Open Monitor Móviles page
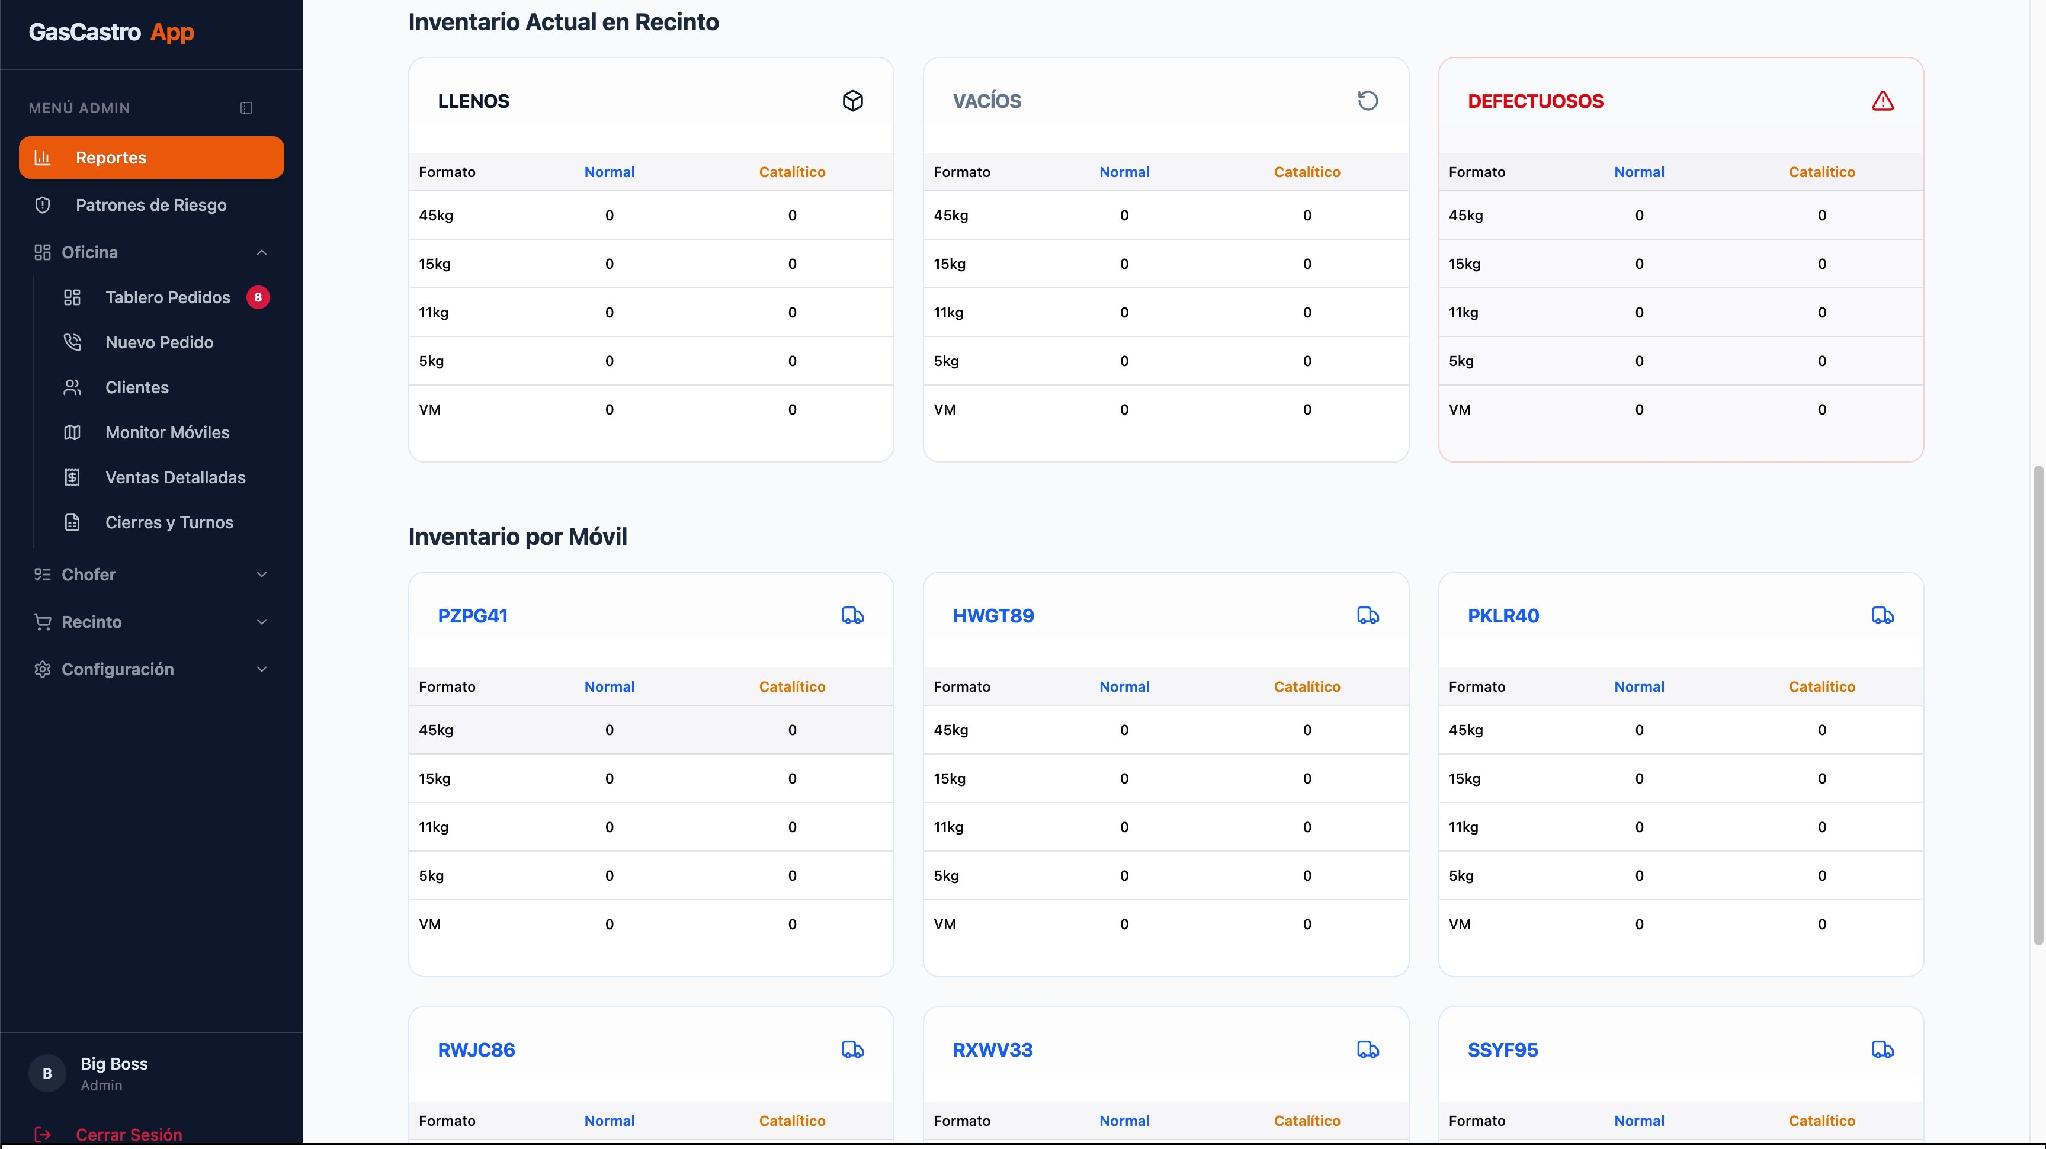The width and height of the screenshot is (2046, 1149). tap(167, 432)
